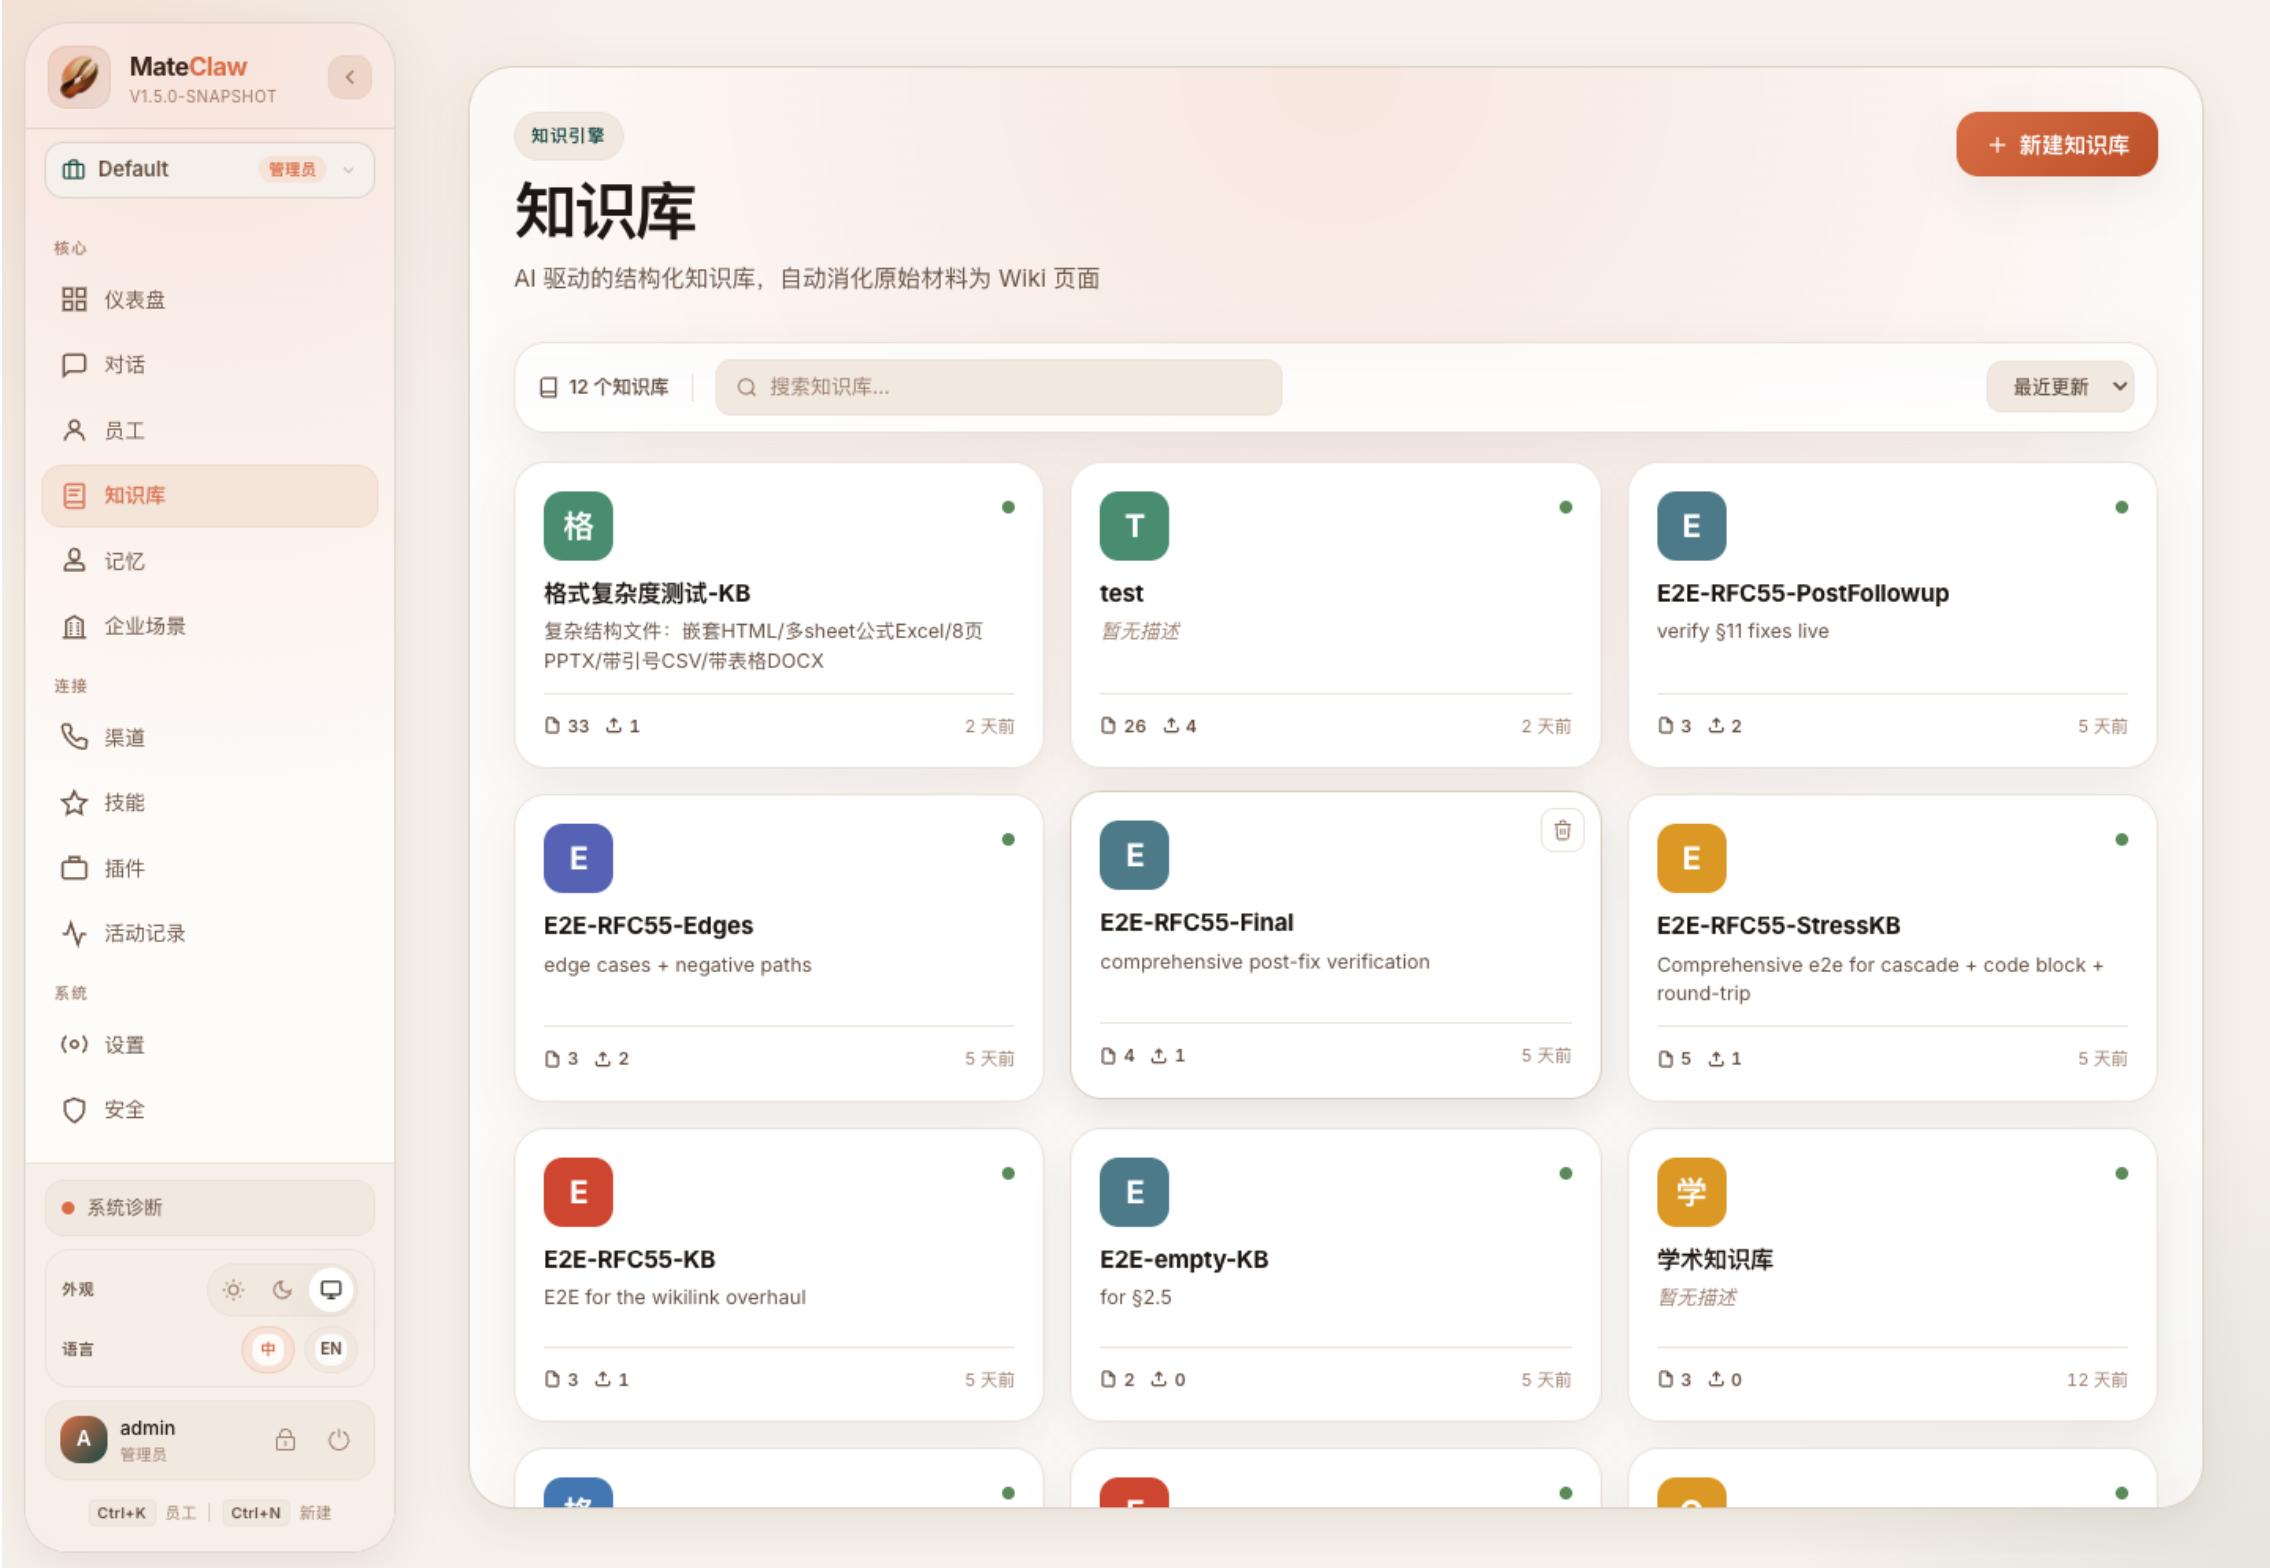
Task: Delete E2E-RFC55-Final with trash icon
Action: [x=1562, y=830]
